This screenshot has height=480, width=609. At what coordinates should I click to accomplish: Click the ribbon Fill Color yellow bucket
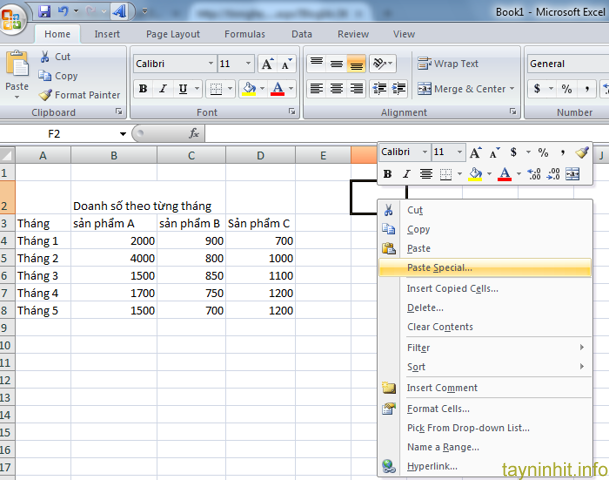click(x=247, y=89)
